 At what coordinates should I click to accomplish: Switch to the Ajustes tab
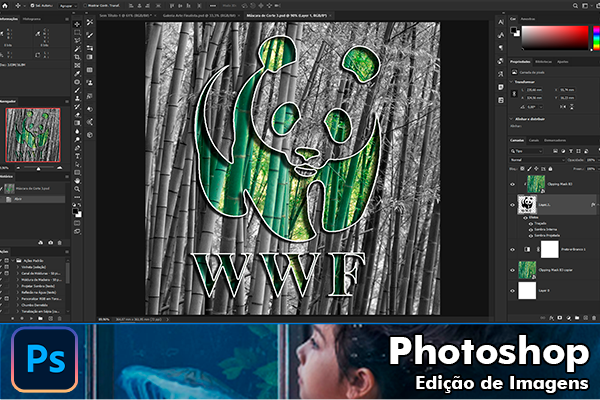[x=562, y=62]
